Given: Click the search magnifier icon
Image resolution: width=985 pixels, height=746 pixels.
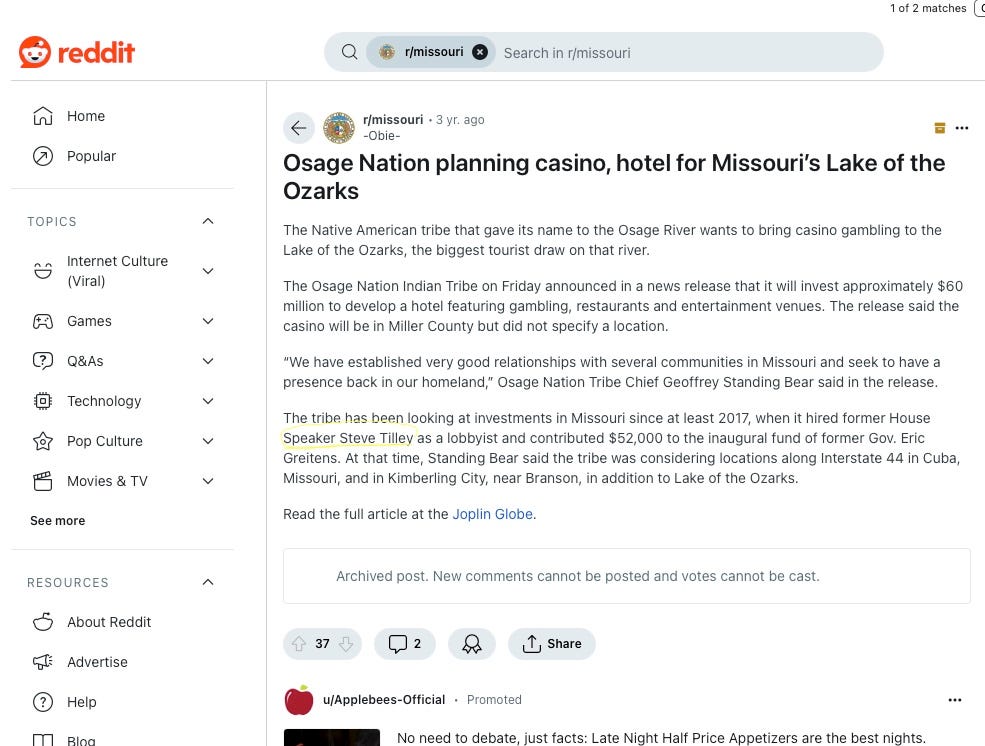Looking at the screenshot, I should (350, 52).
